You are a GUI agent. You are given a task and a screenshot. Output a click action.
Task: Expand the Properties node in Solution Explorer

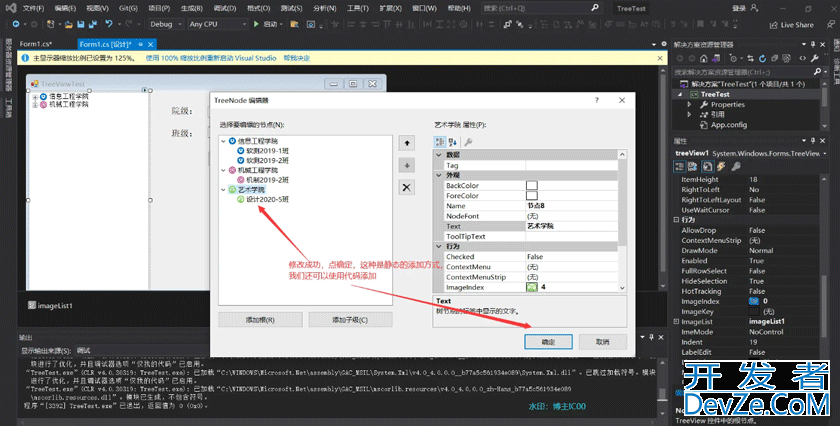pyautogui.click(x=689, y=104)
